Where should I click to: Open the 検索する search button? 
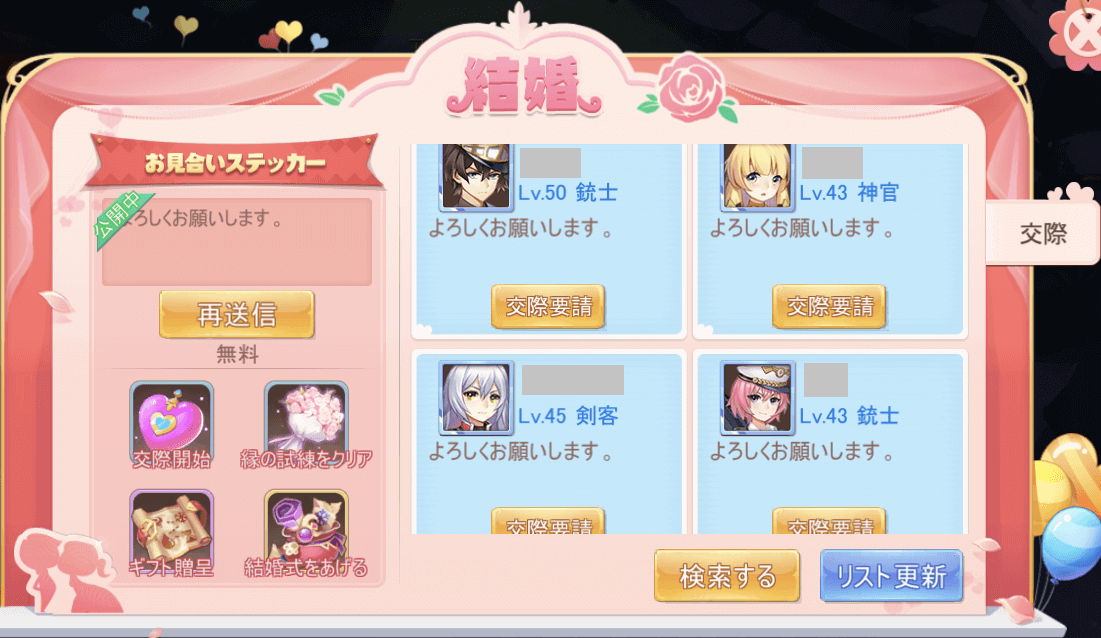[x=727, y=576]
